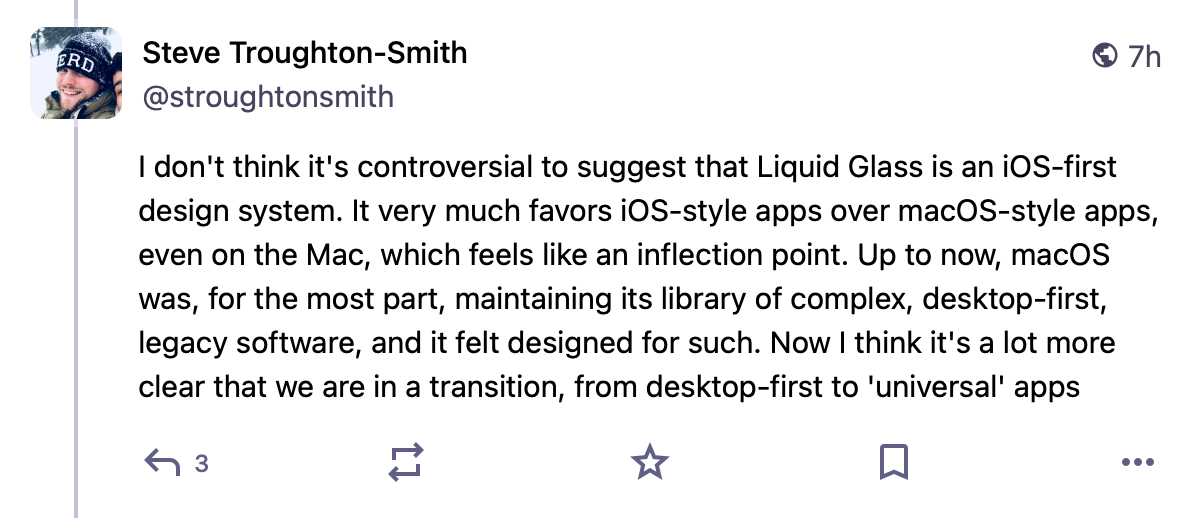Bookmark this Liquid Glass post
This screenshot has width=1192, height=518.
(893, 462)
